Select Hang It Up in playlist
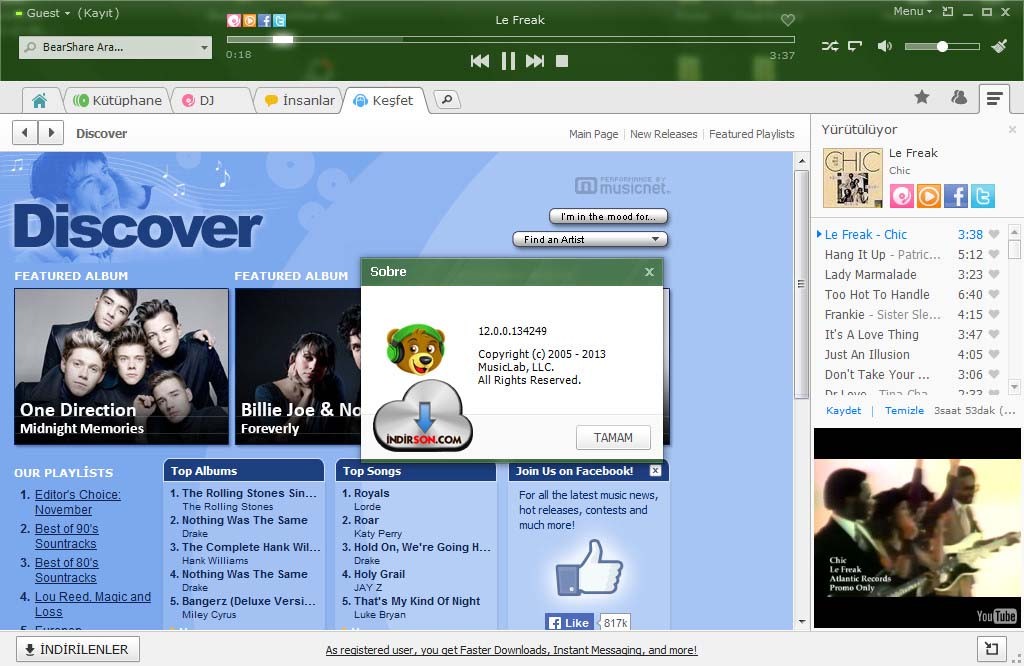Viewport: 1024px width, 666px height. click(x=882, y=255)
